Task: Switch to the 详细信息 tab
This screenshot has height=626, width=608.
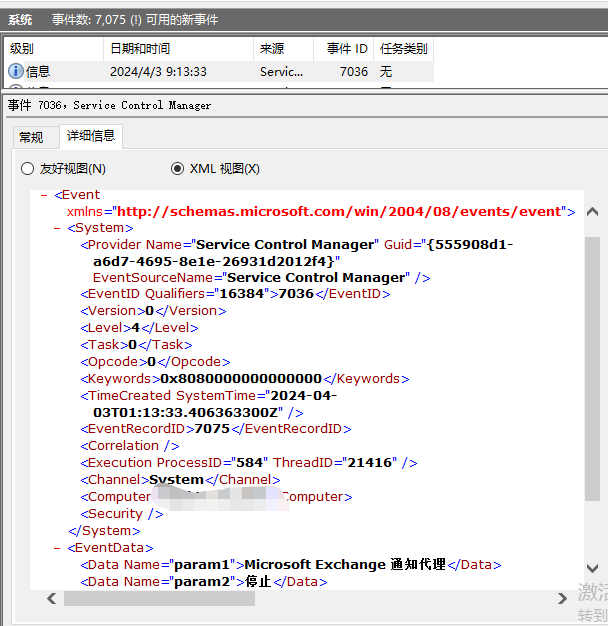Action: pos(91,136)
